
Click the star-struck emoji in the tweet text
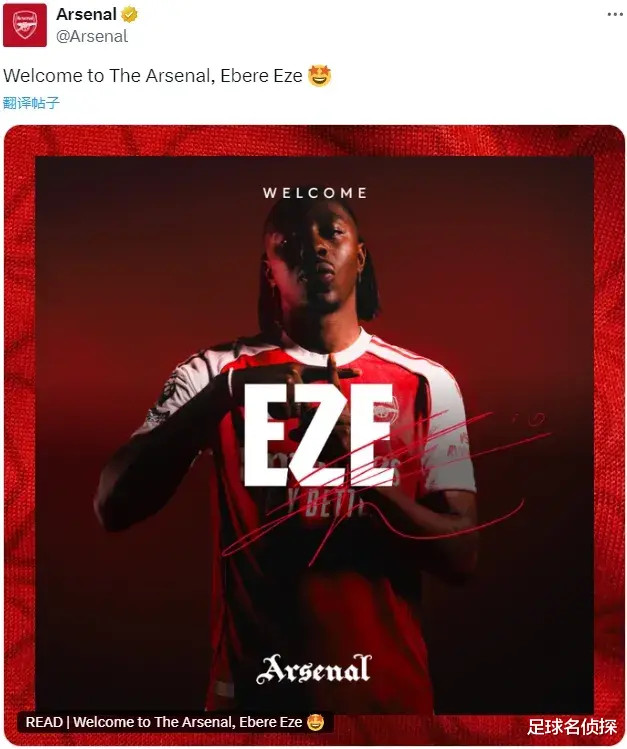click(320, 76)
